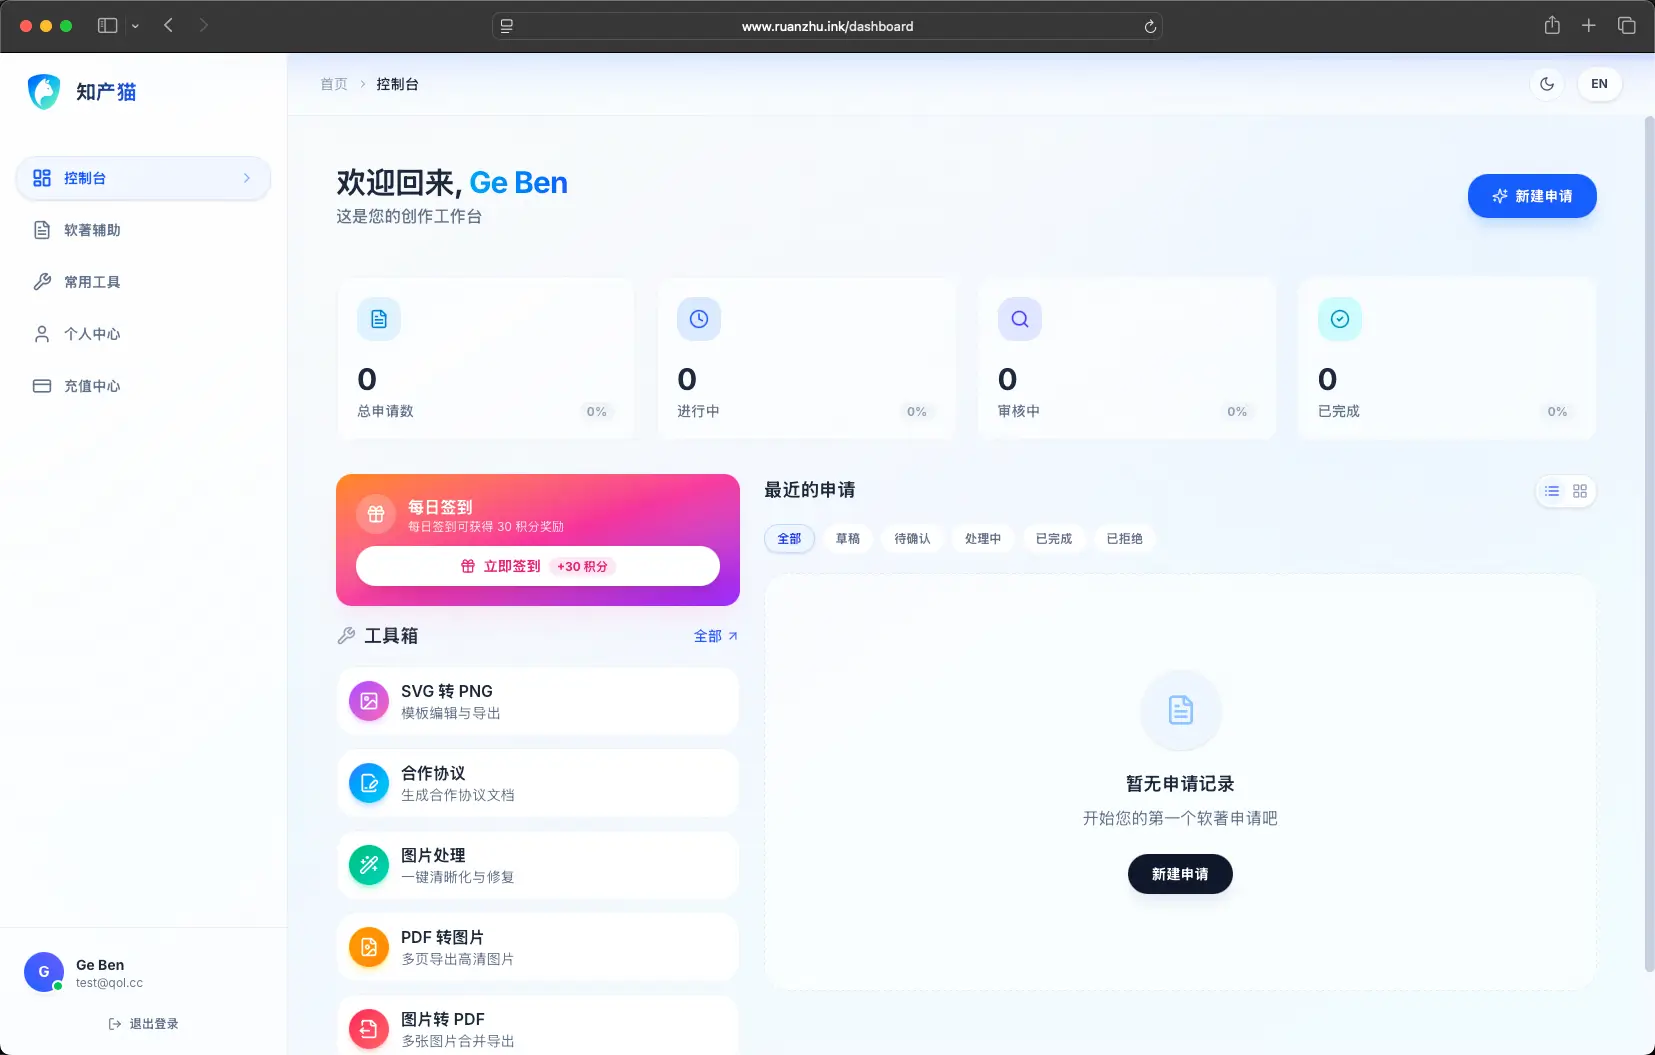Click the SVG 转 PNG tool icon
The width and height of the screenshot is (1655, 1055).
coord(369,701)
